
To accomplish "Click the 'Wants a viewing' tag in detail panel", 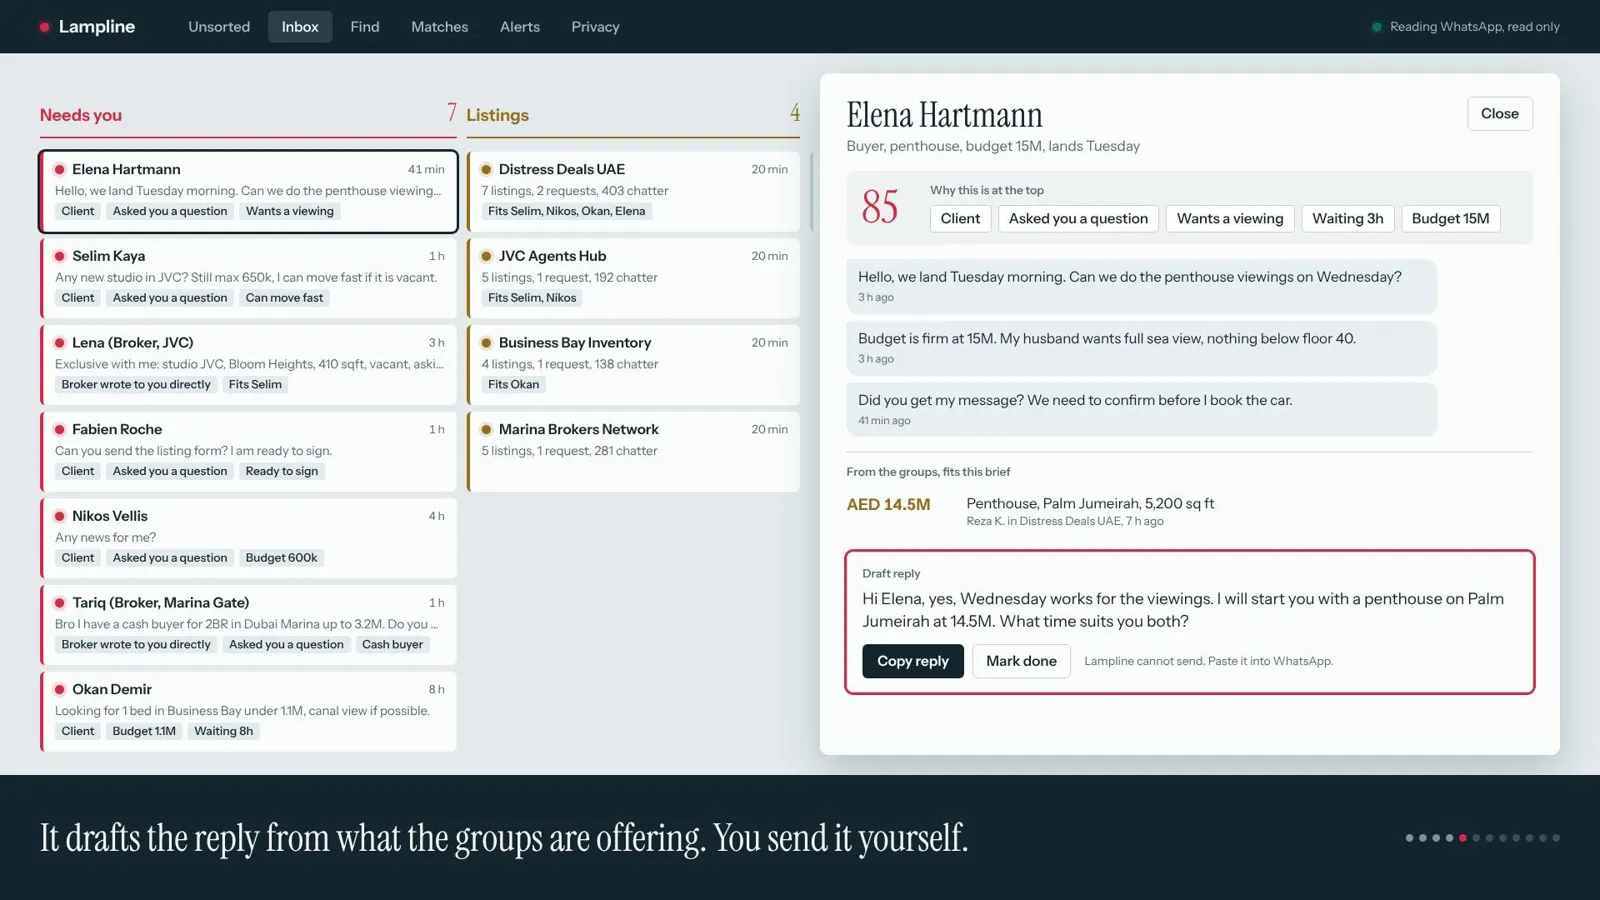I will pyautogui.click(x=1230, y=219).
